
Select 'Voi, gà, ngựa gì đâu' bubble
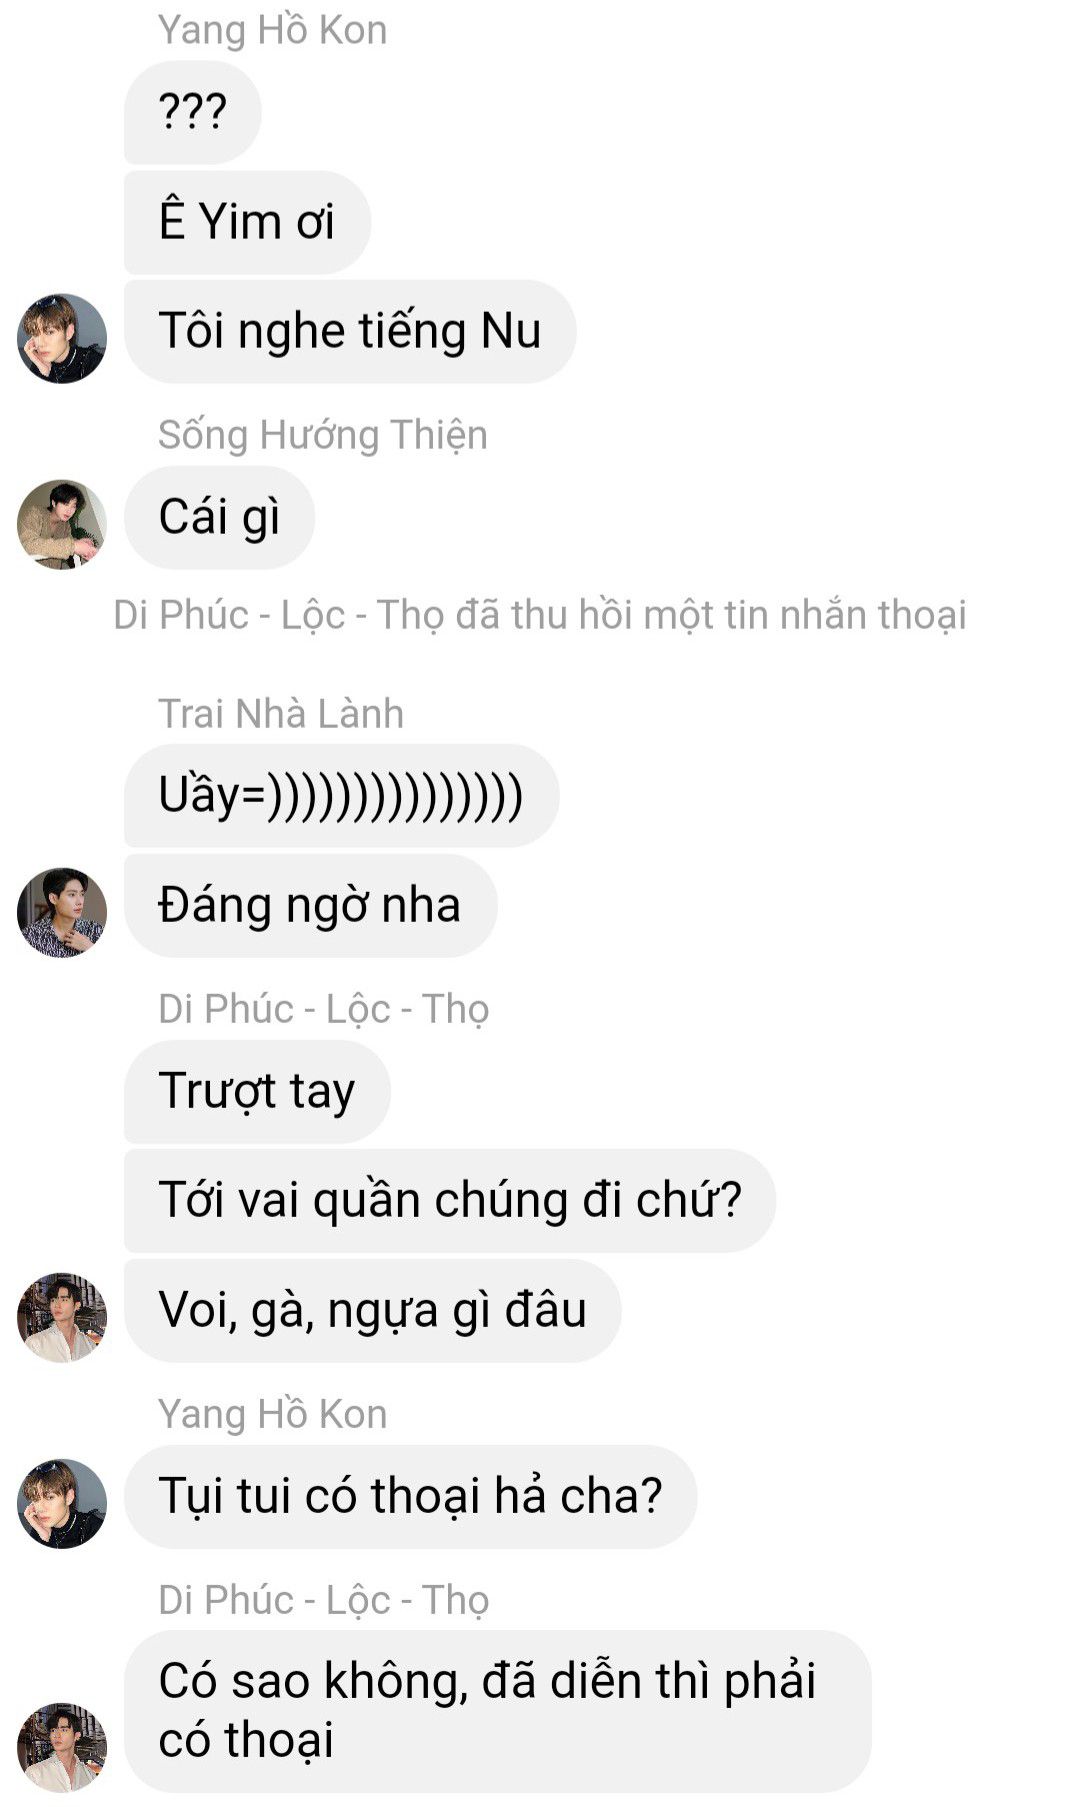[372, 1310]
